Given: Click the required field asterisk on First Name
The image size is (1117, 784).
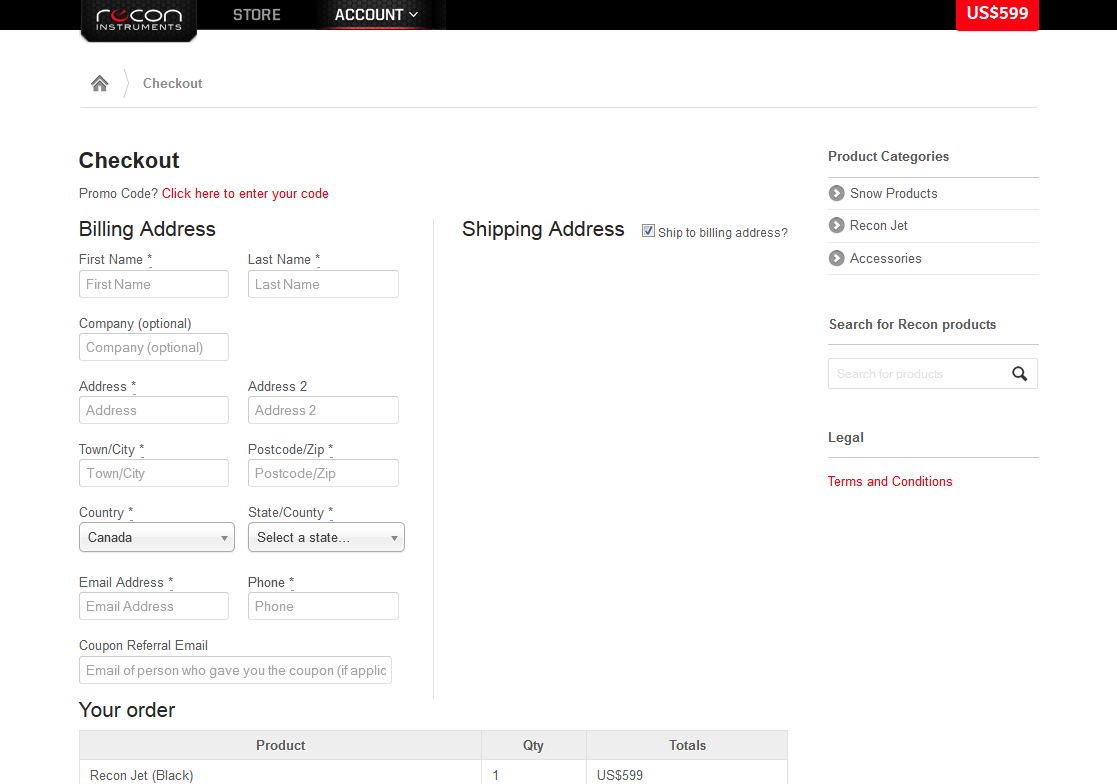Looking at the screenshot, I should coord(150,258).
